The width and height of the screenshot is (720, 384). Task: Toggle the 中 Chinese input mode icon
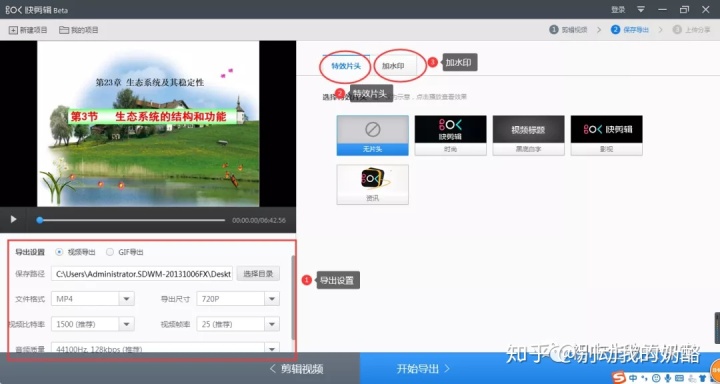(x=633, y=378)
